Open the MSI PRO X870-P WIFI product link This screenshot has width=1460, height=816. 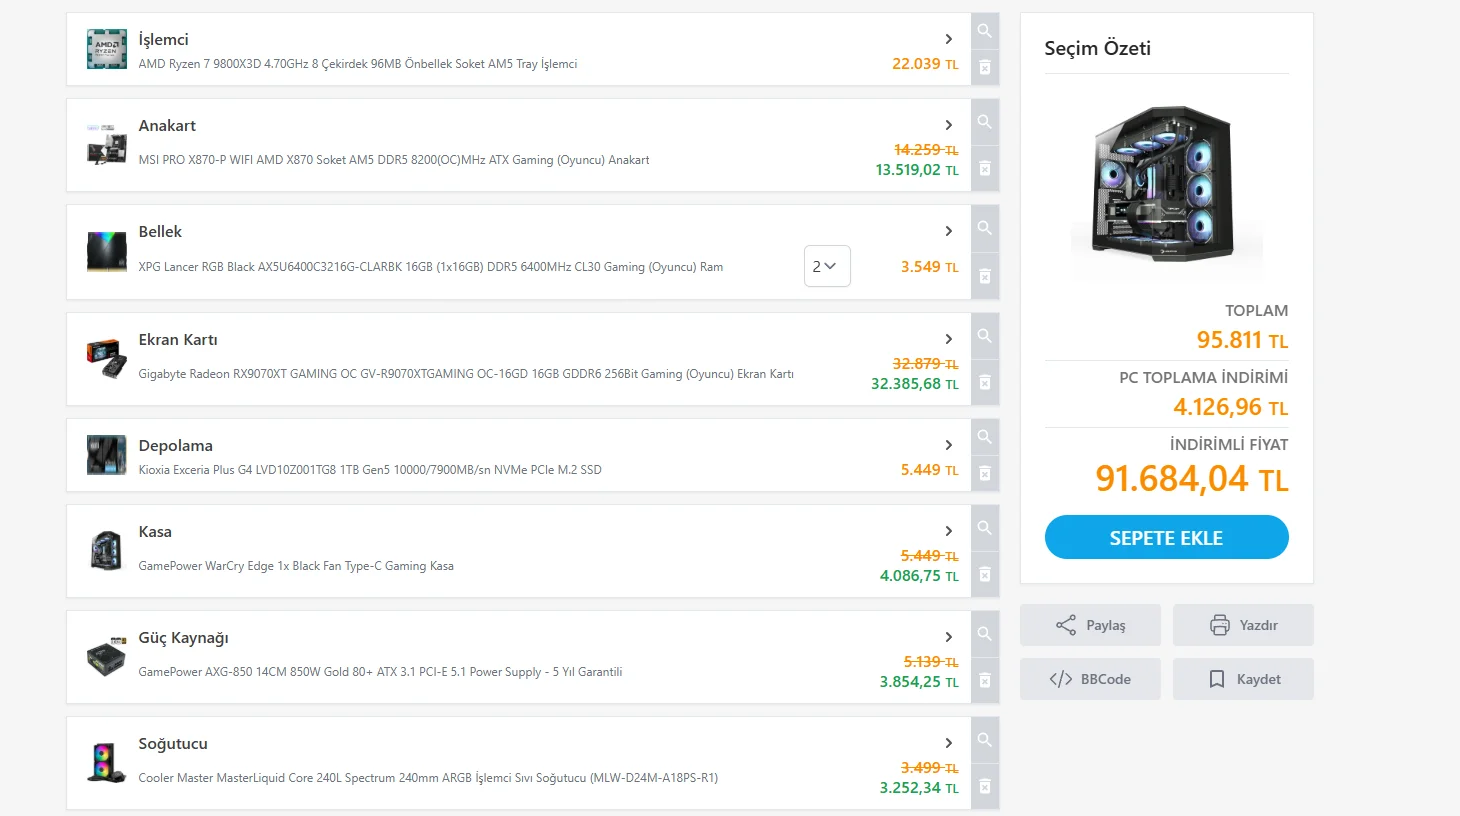coord(394,160)
